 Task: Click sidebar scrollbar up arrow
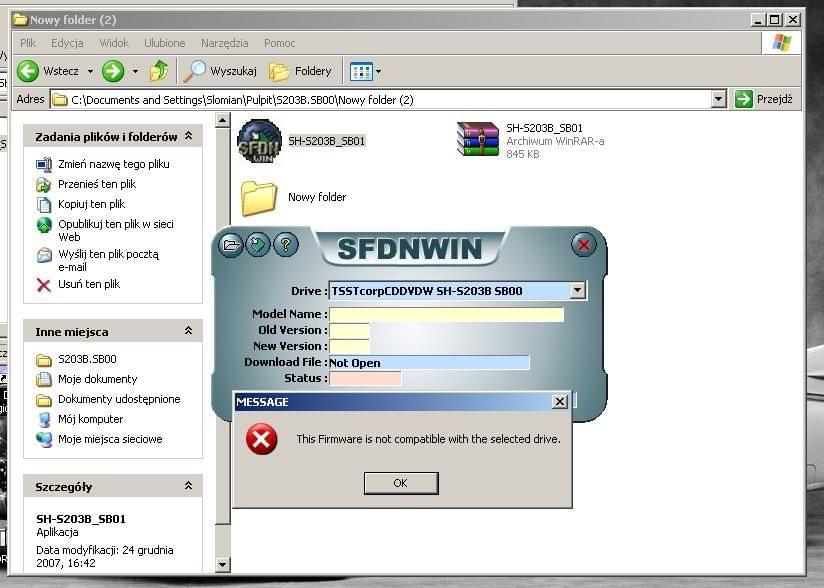point(223,120)
